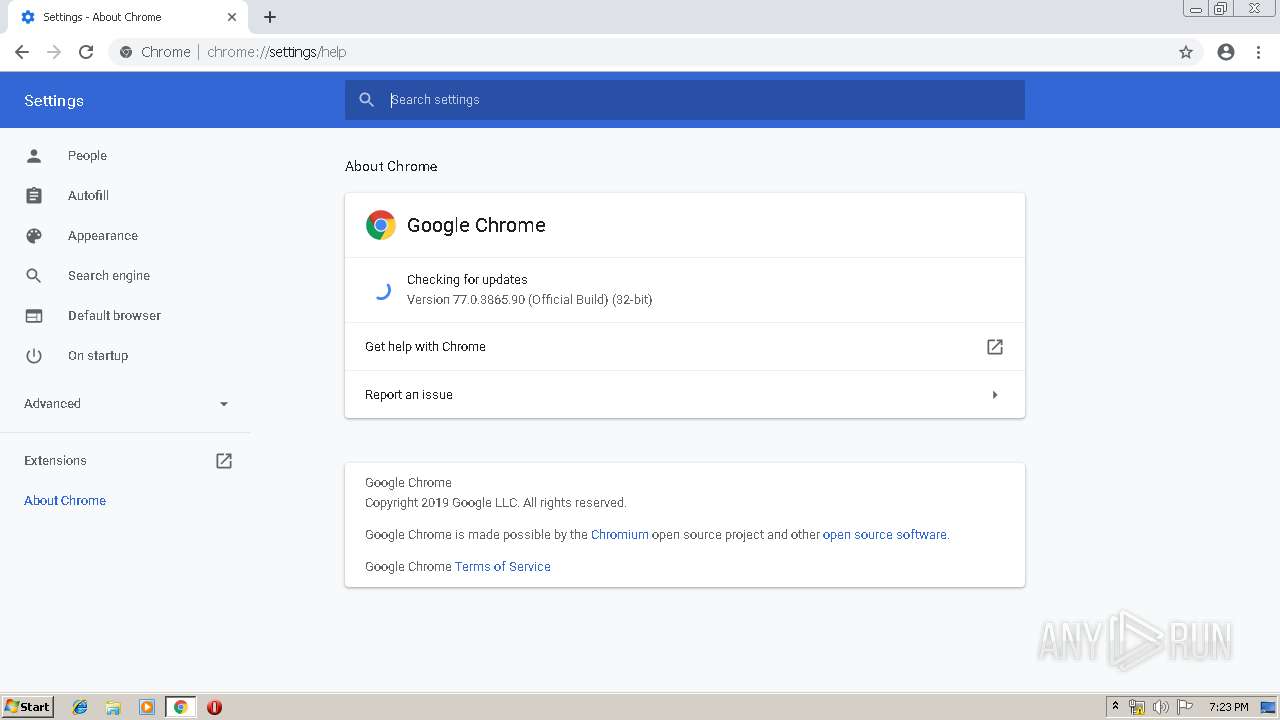Screen dimensions: 1280x720
Task: Click the Show desktop button at taskbar end
Action: point(1270,707)
